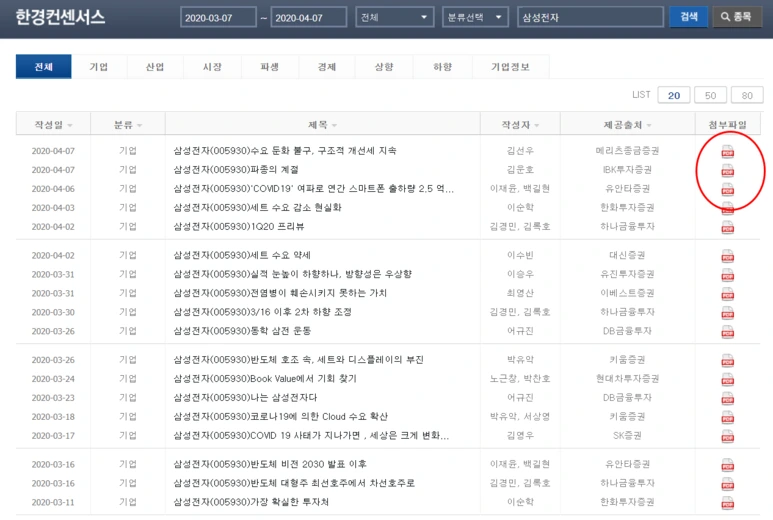Open the 파생 tab

pos(270,67)
